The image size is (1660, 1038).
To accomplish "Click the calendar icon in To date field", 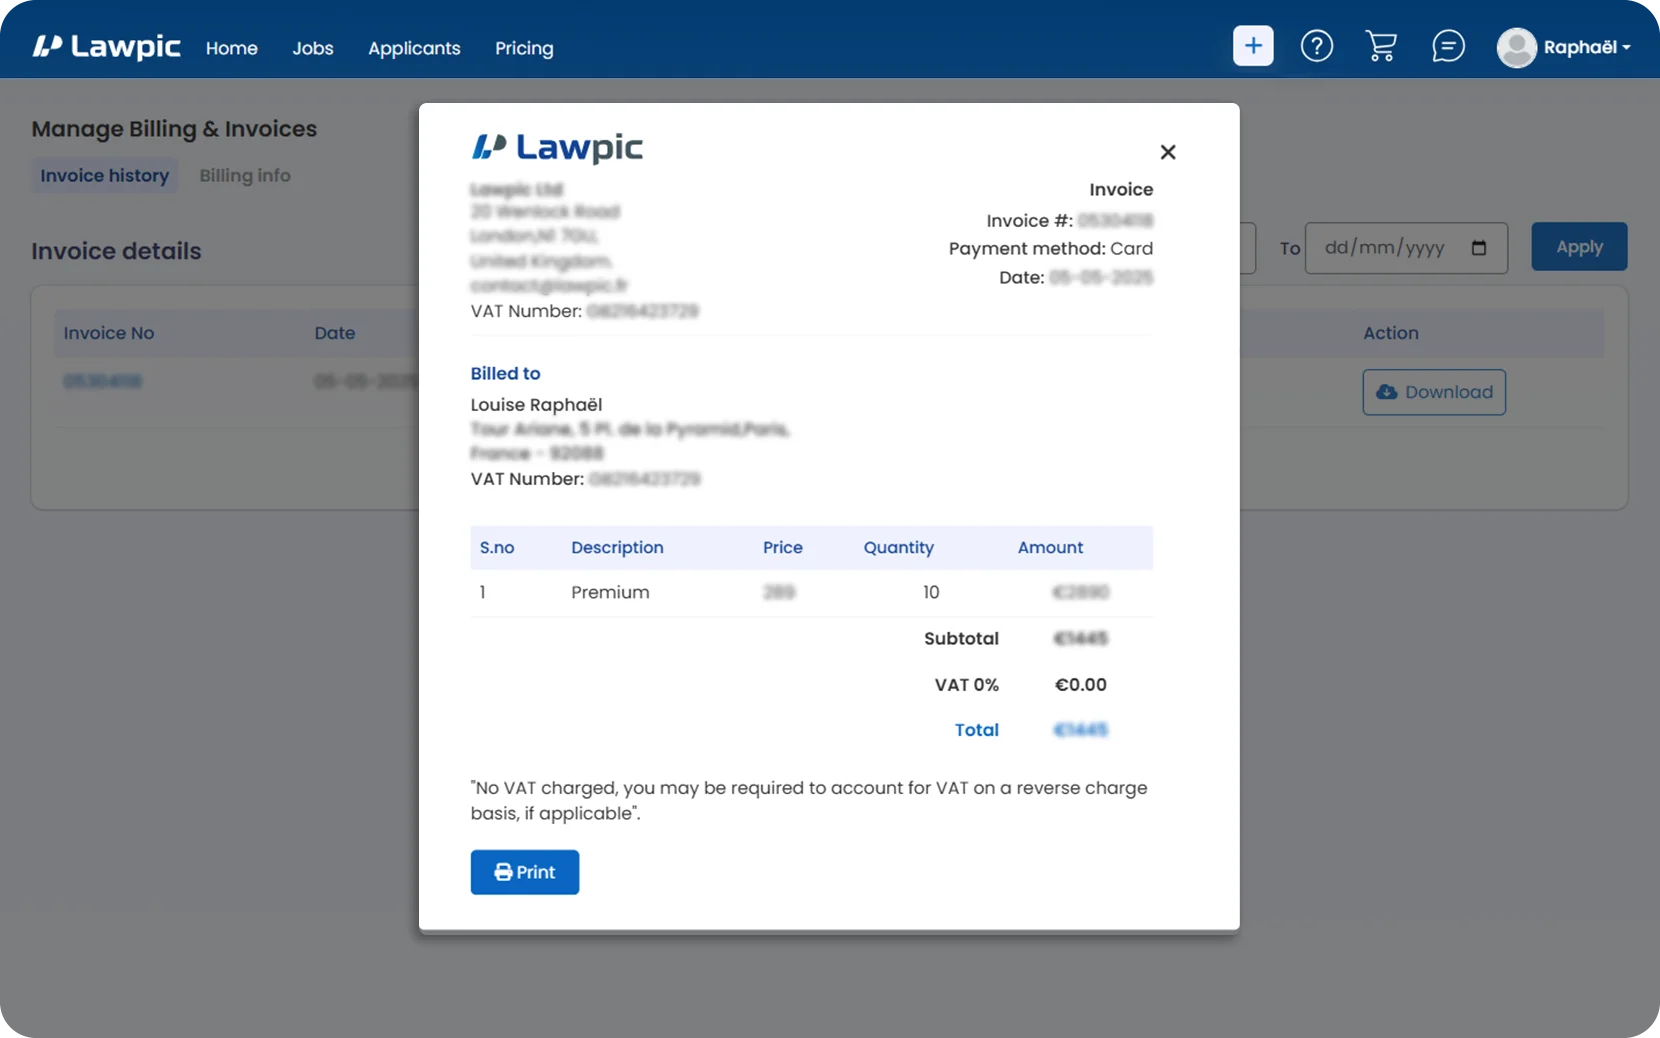I will 1479,248.
